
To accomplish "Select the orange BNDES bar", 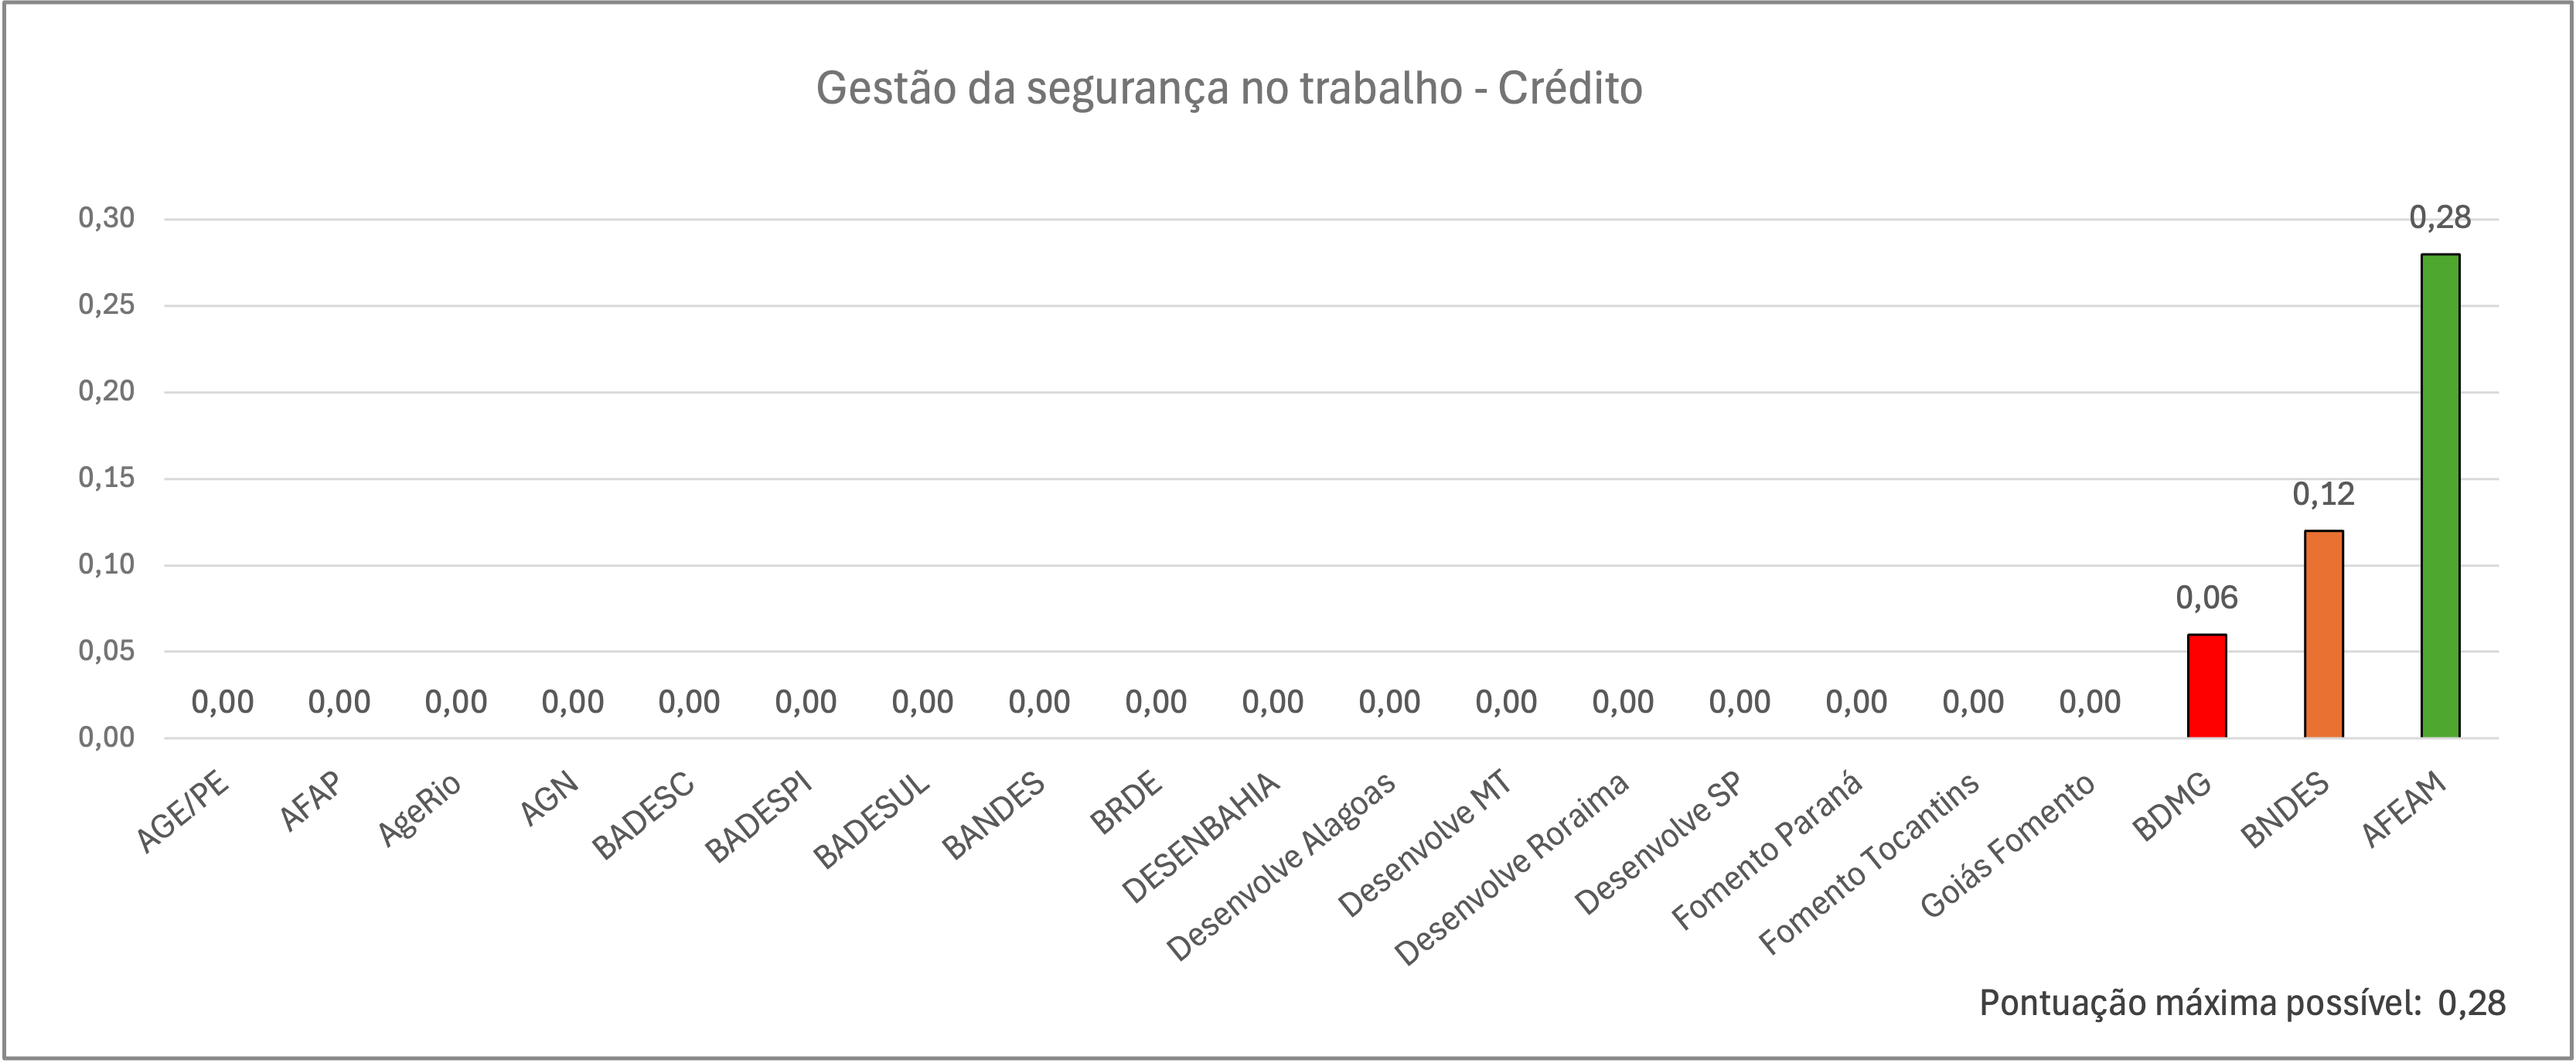I will click(x=2323, y=634).
